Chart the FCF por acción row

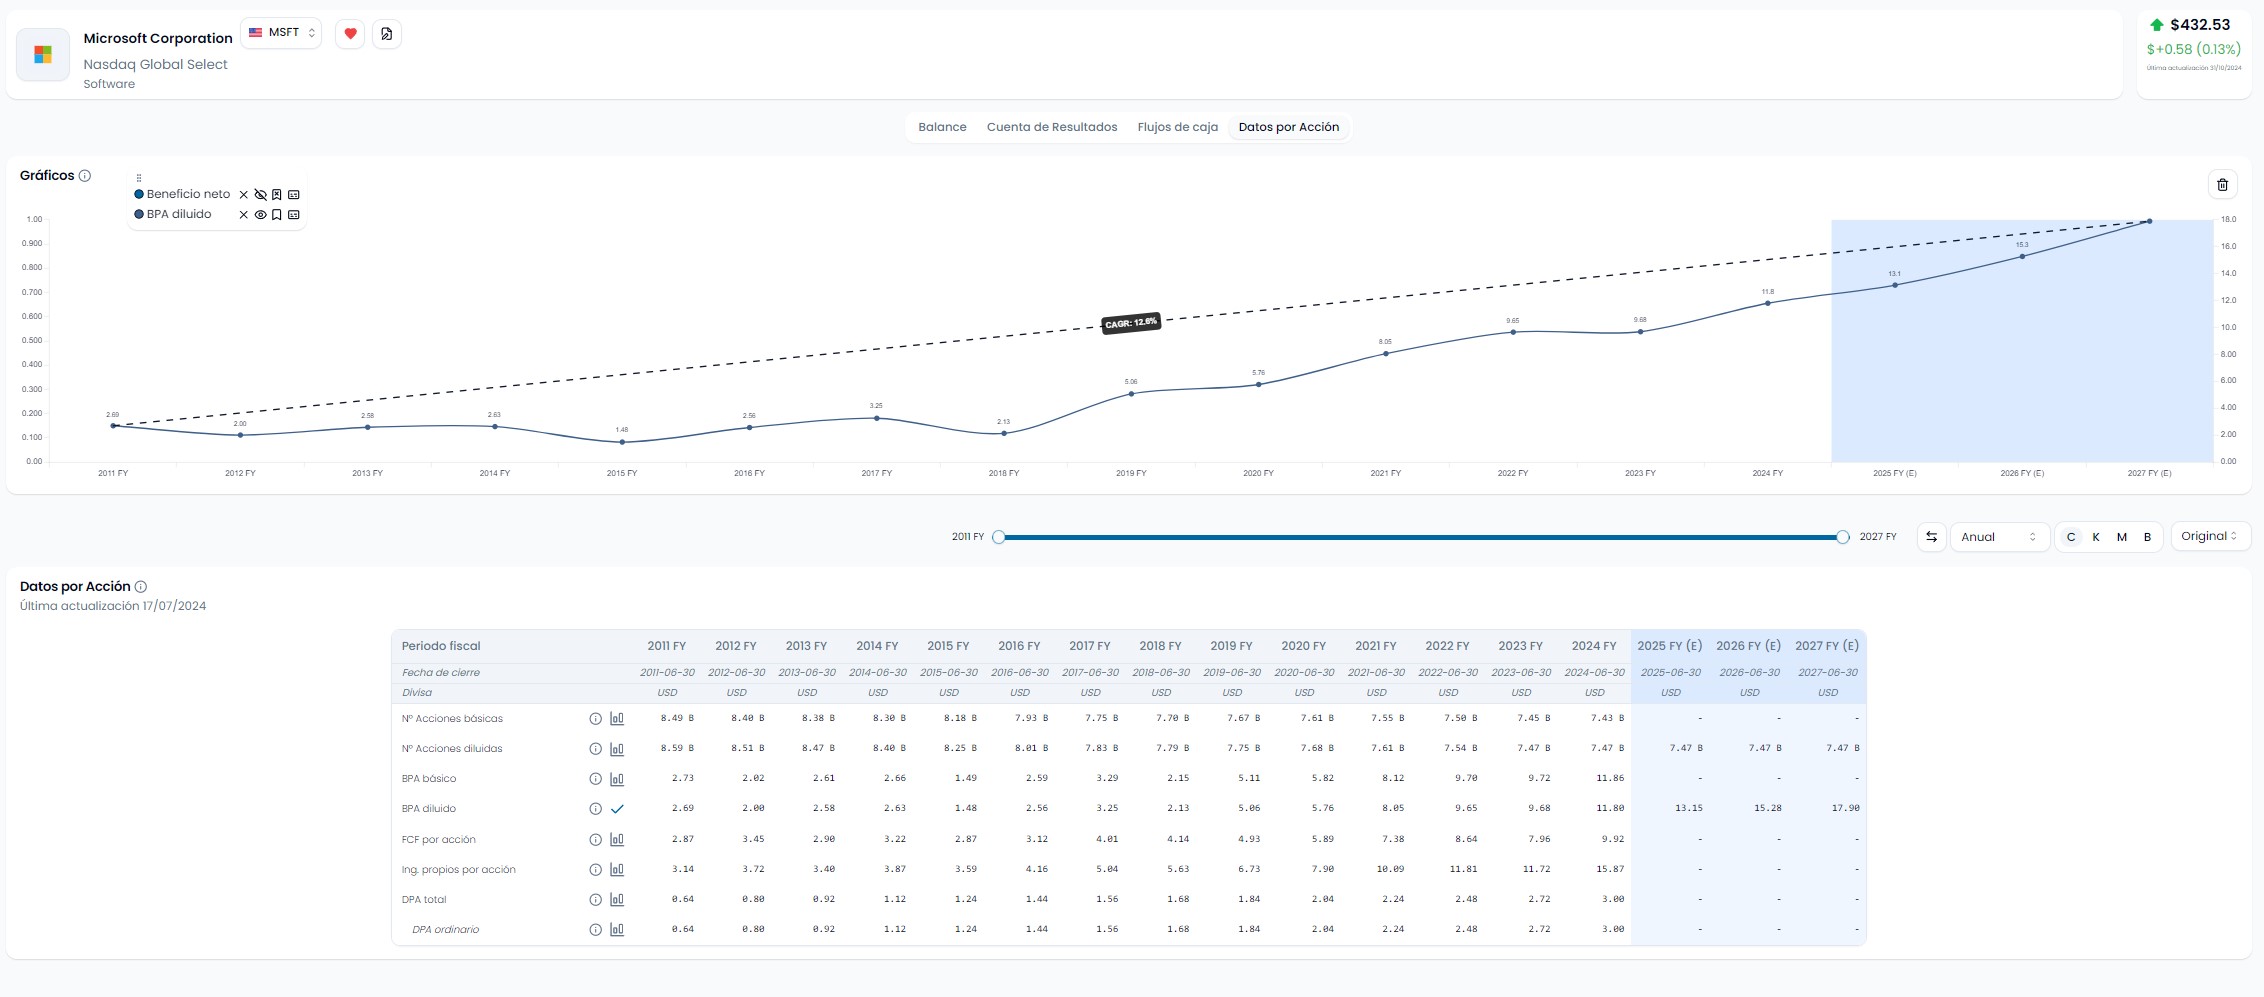[617, 840]
